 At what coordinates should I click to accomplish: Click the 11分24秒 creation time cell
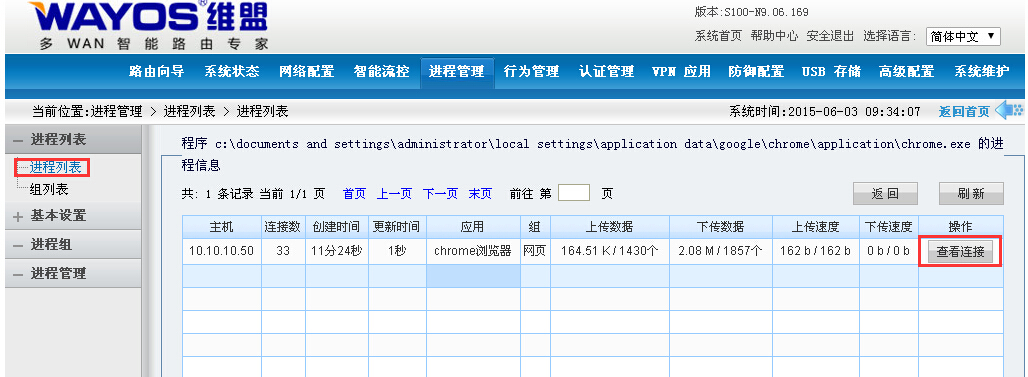pos(336,251)
